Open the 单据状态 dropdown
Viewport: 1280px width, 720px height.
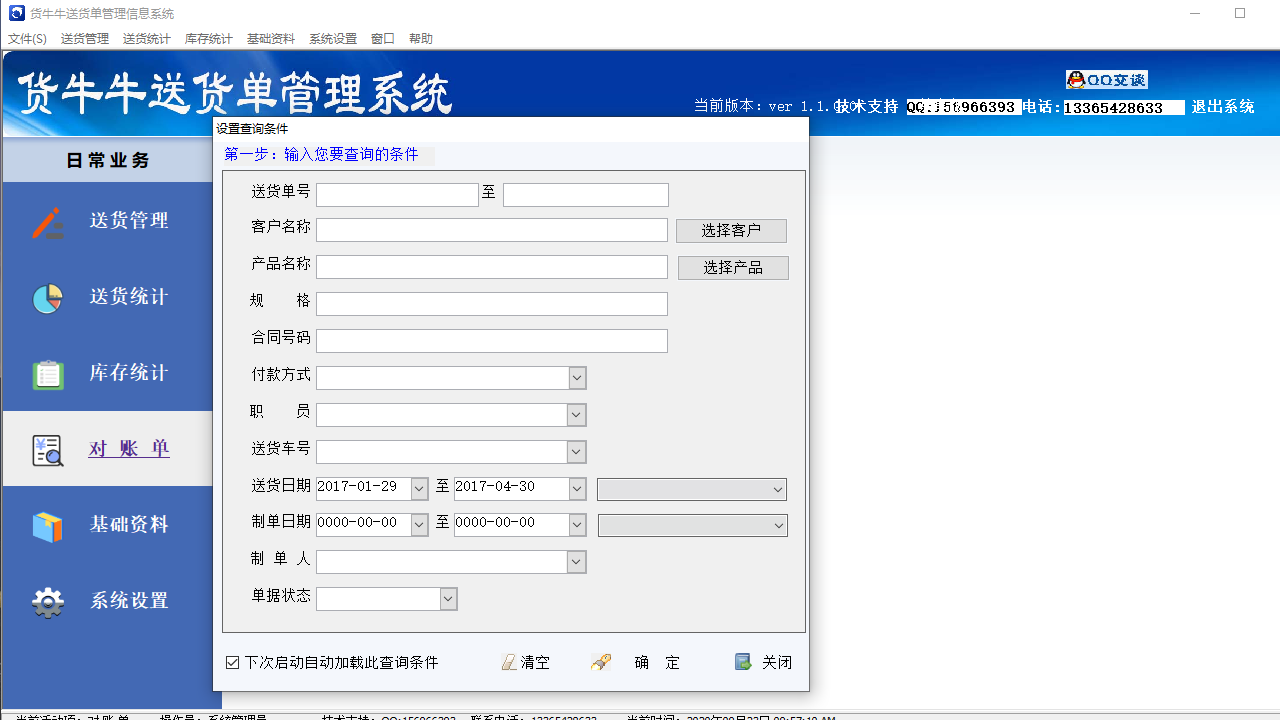tap(449, 598)
